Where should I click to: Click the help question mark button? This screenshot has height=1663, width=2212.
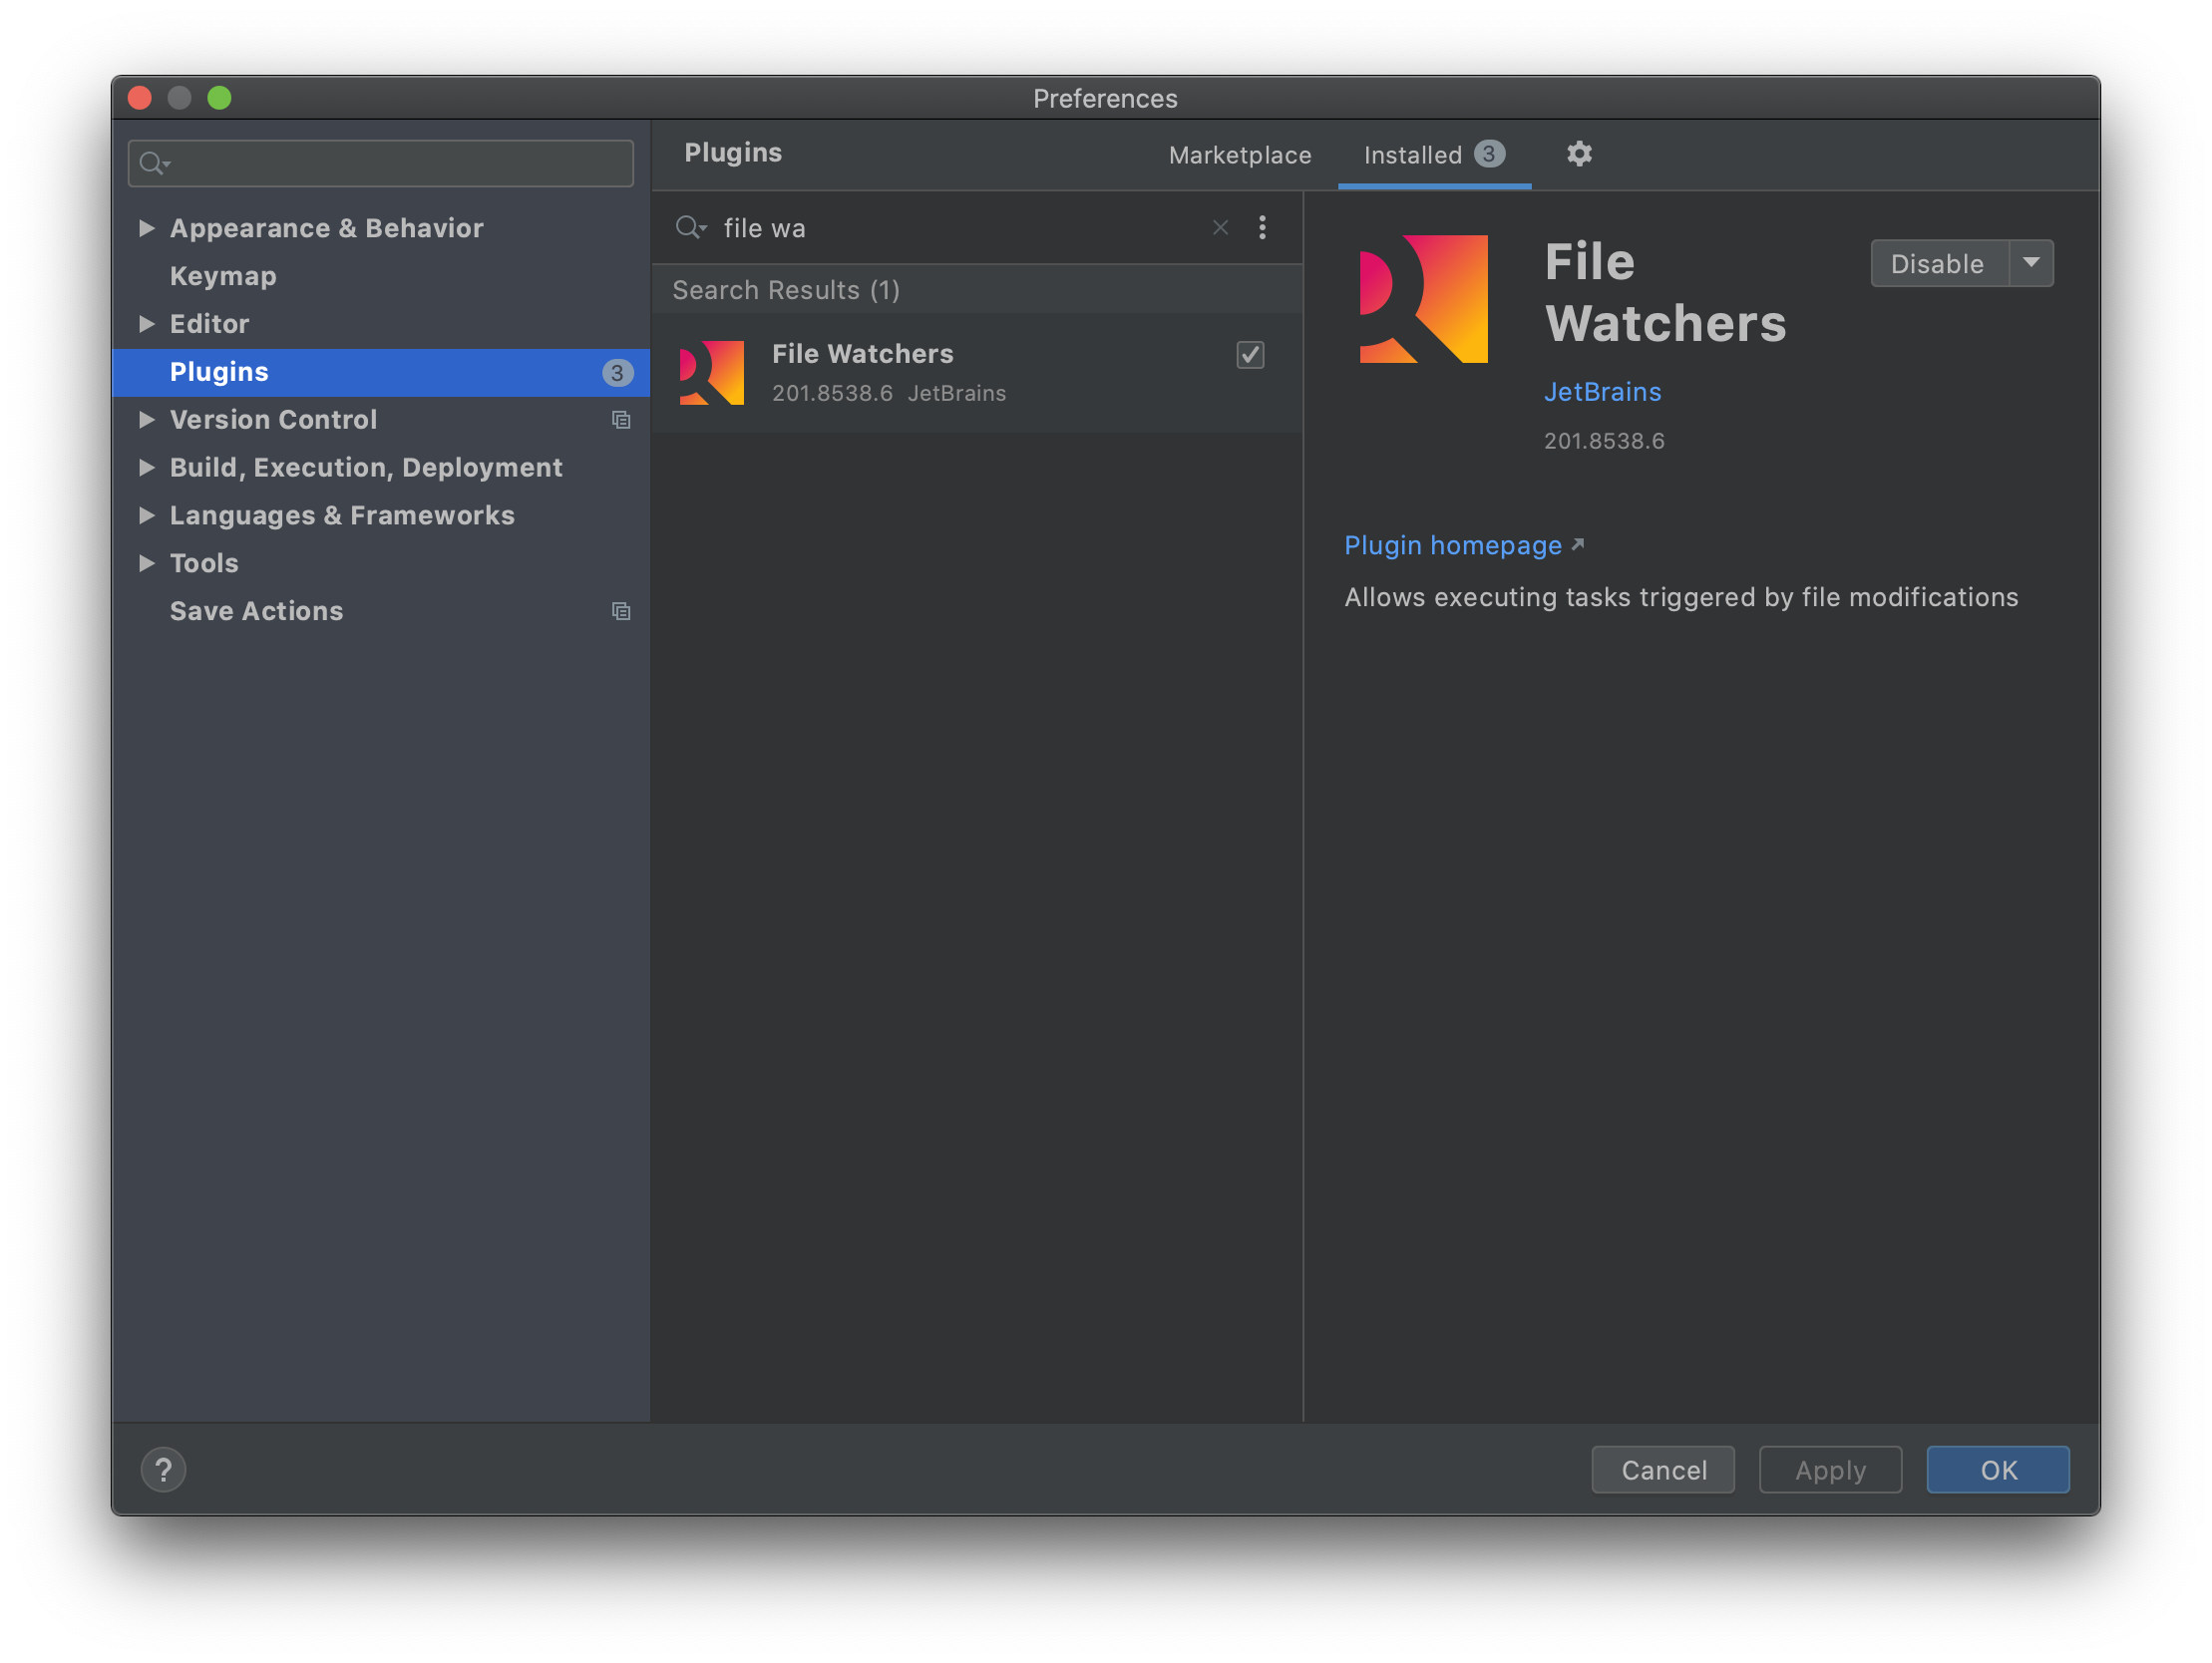[x=163, y=1469]
